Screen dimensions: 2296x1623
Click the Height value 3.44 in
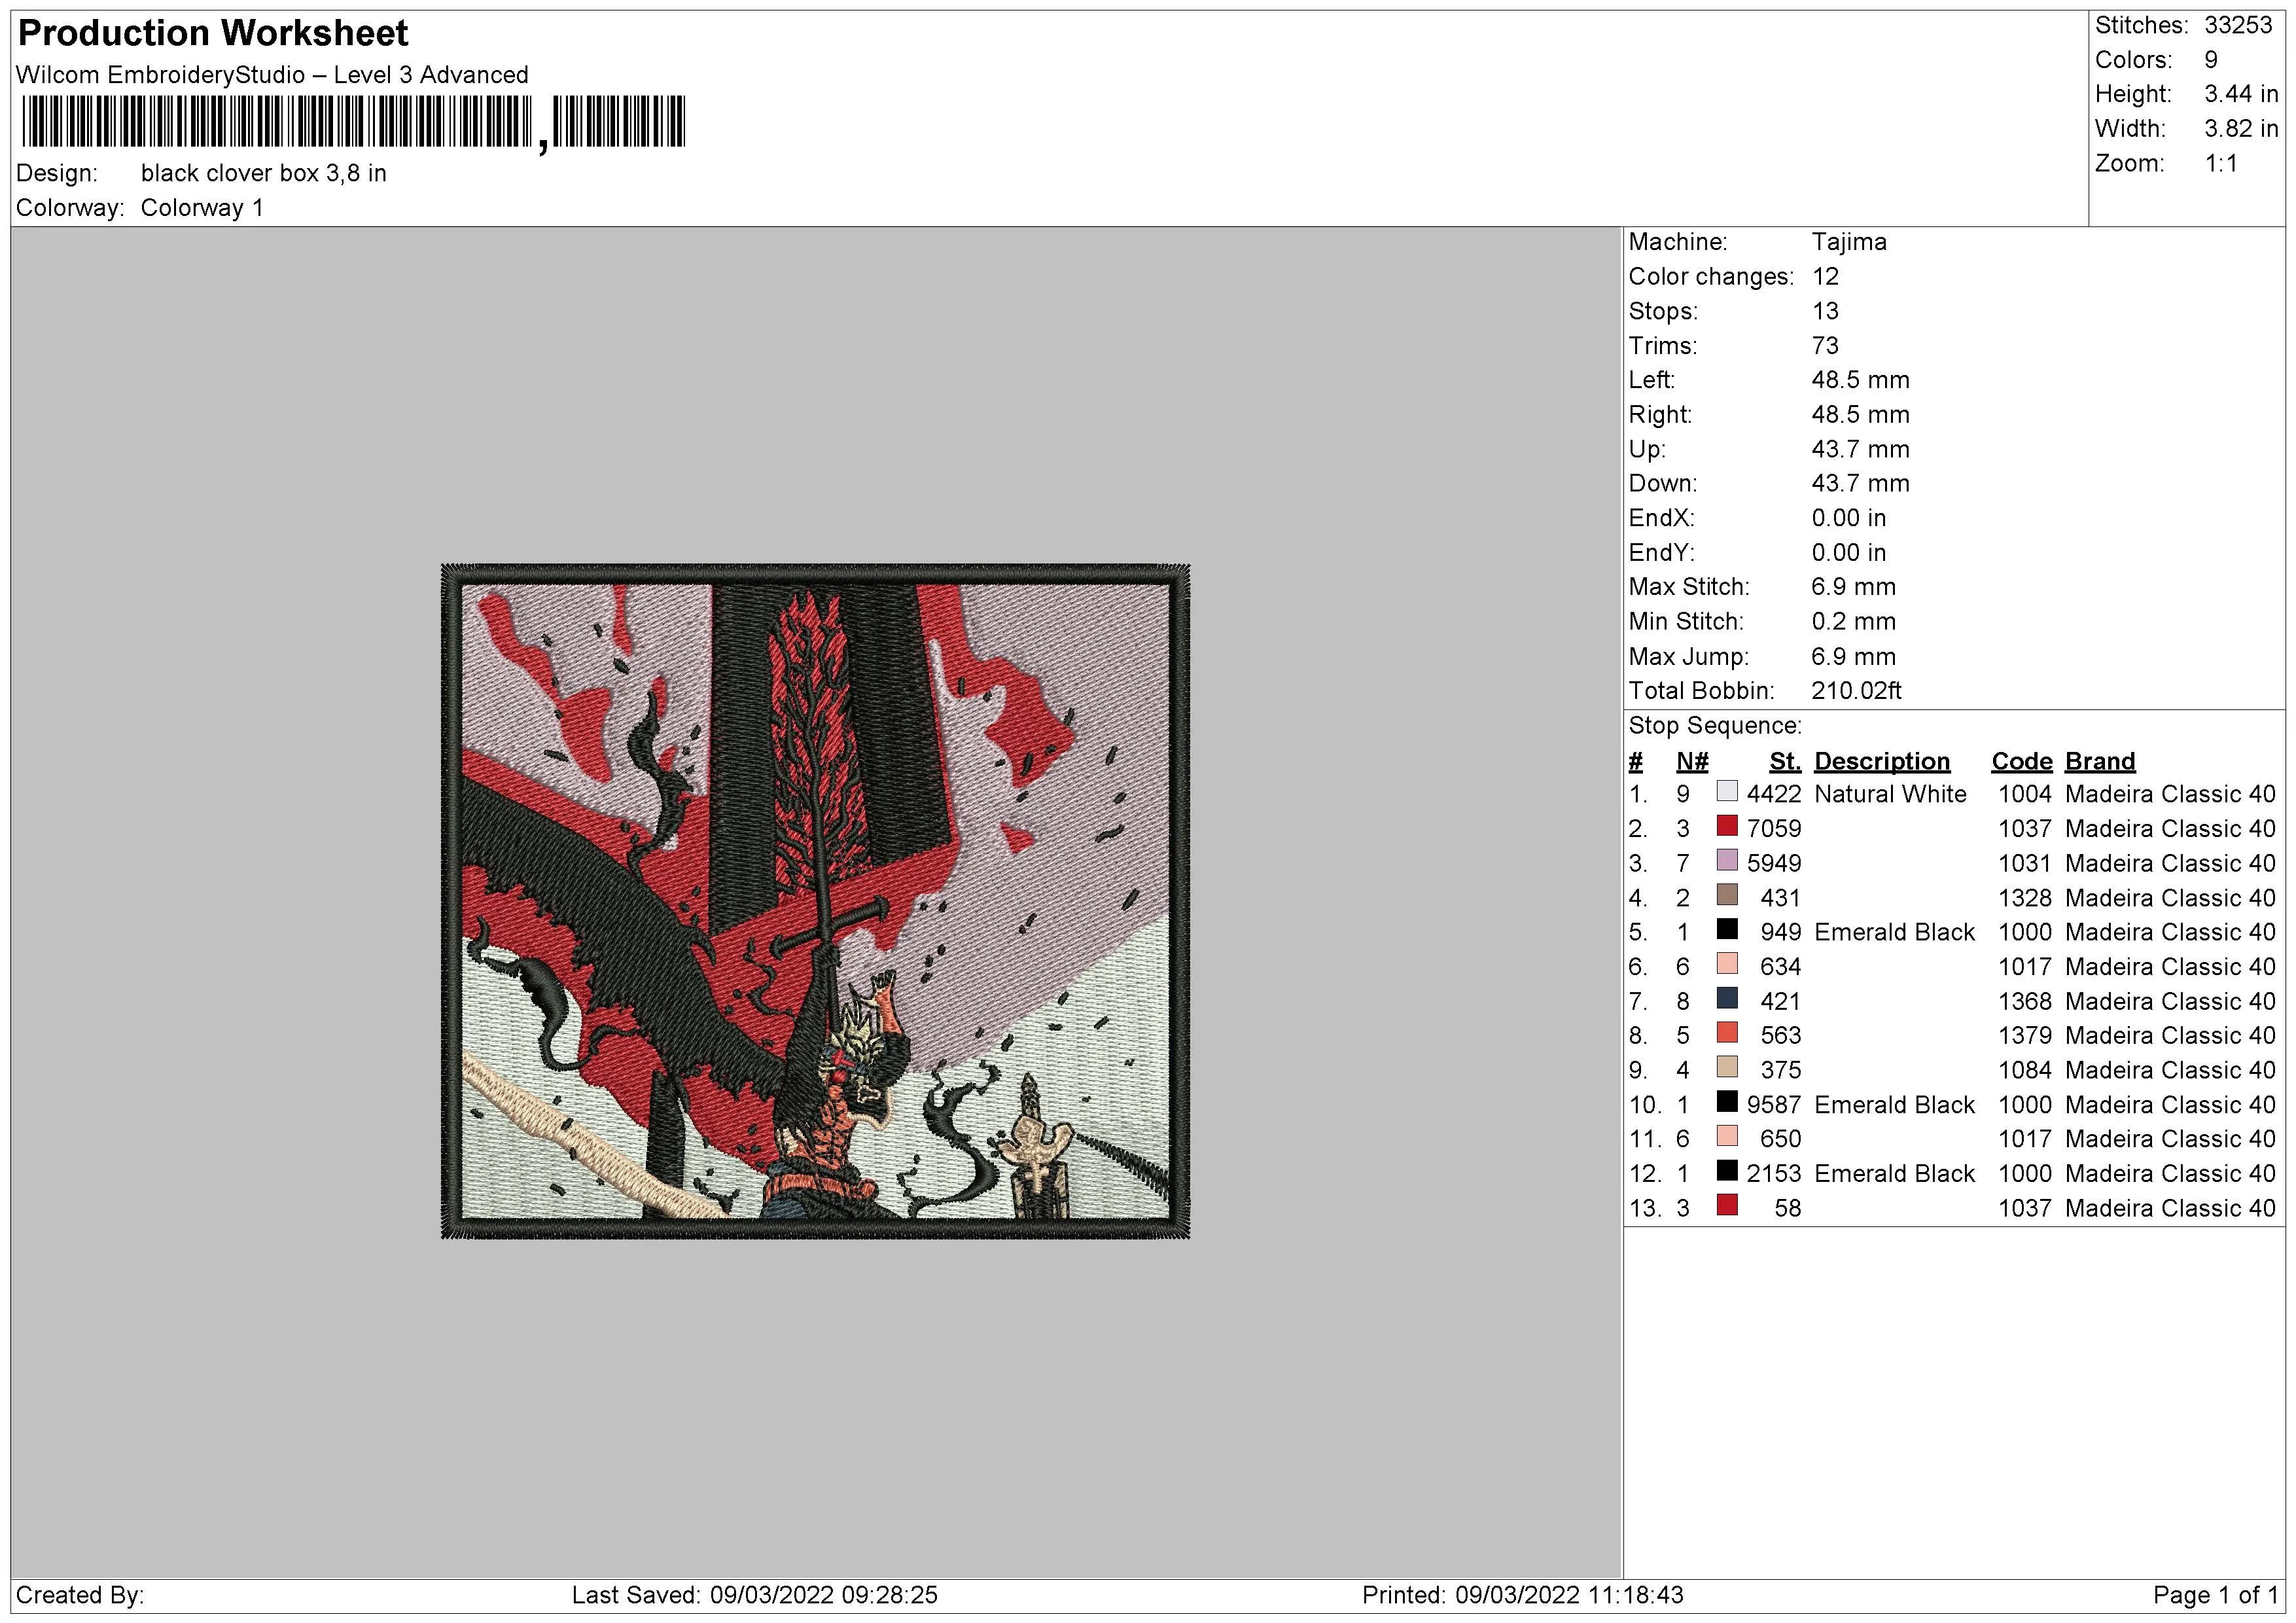2241,94
